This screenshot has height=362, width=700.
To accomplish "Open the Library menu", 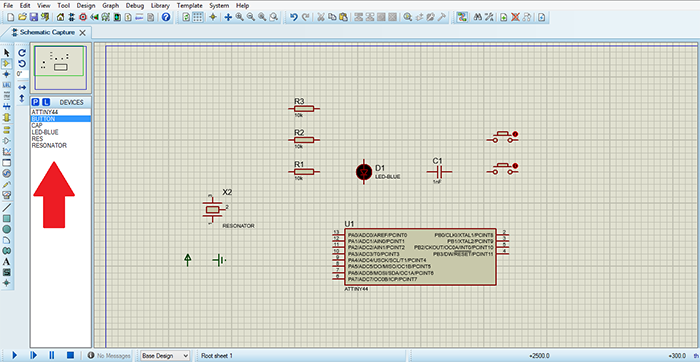I will click(160, 6).
